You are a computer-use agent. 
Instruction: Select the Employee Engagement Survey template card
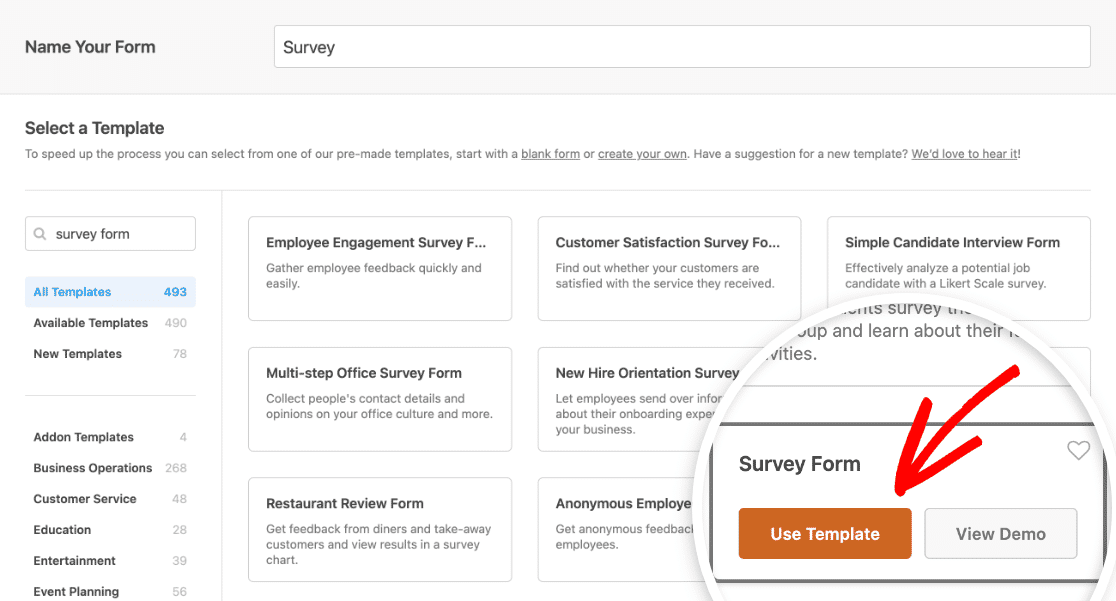(379, 268)
